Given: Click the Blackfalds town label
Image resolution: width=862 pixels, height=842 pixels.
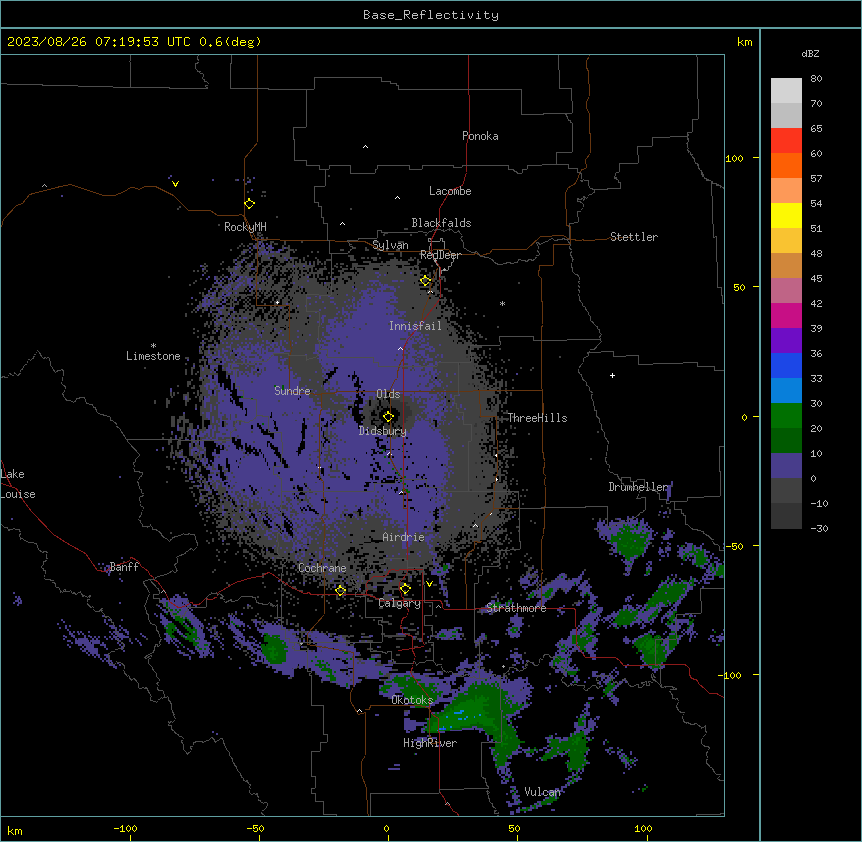Looking at the screenshot, I should pyautogui.click(x=441, y=223).
